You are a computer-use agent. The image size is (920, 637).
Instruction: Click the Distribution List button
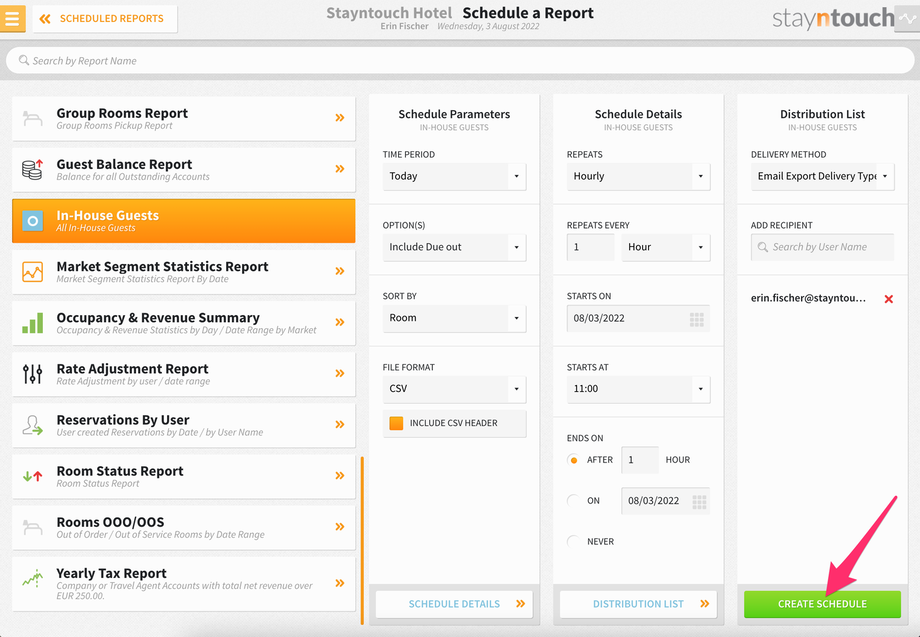(x=638, y=604)
